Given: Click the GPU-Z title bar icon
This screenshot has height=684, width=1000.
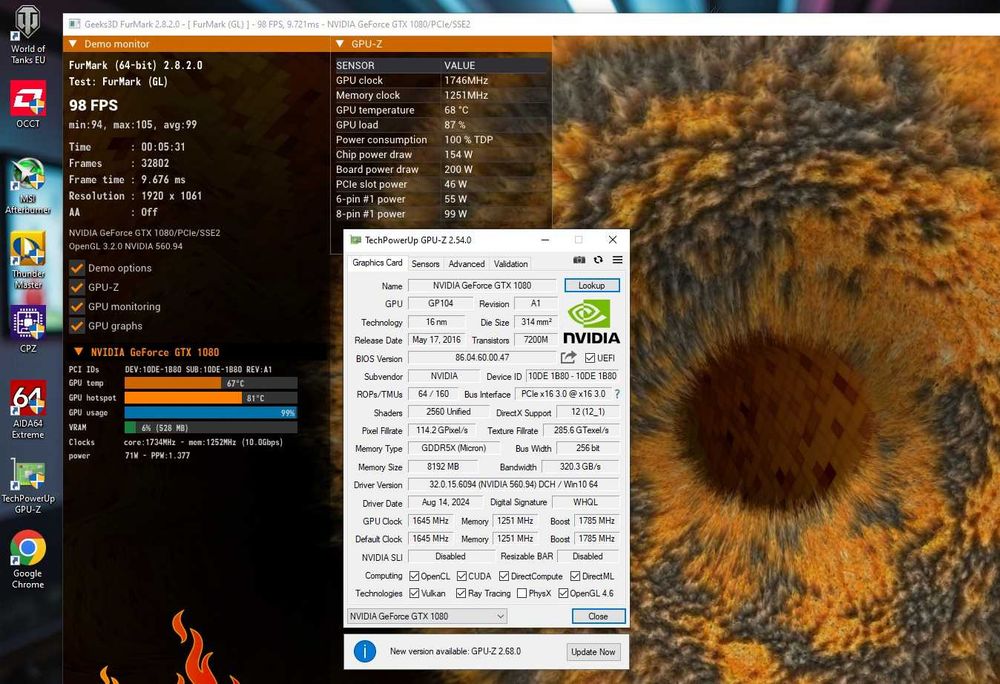Looking at the screenshot, I should 356,240.
